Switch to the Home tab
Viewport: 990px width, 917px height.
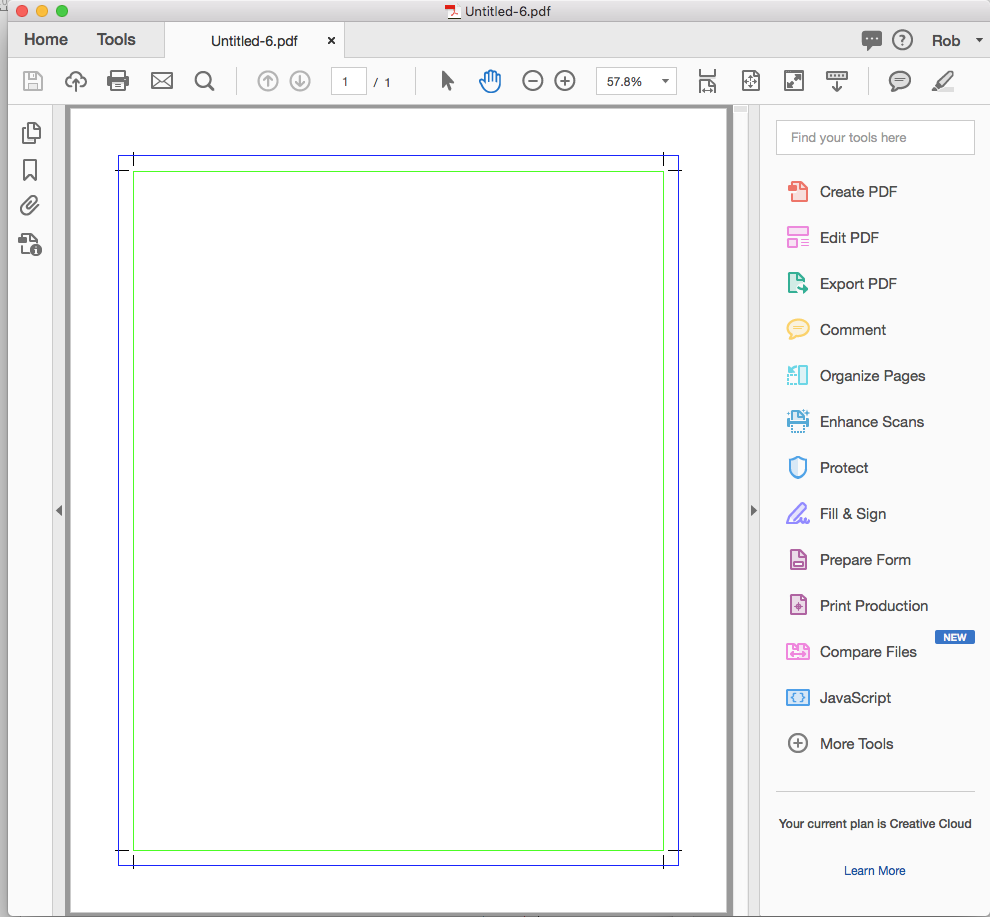tap(46, 40)
